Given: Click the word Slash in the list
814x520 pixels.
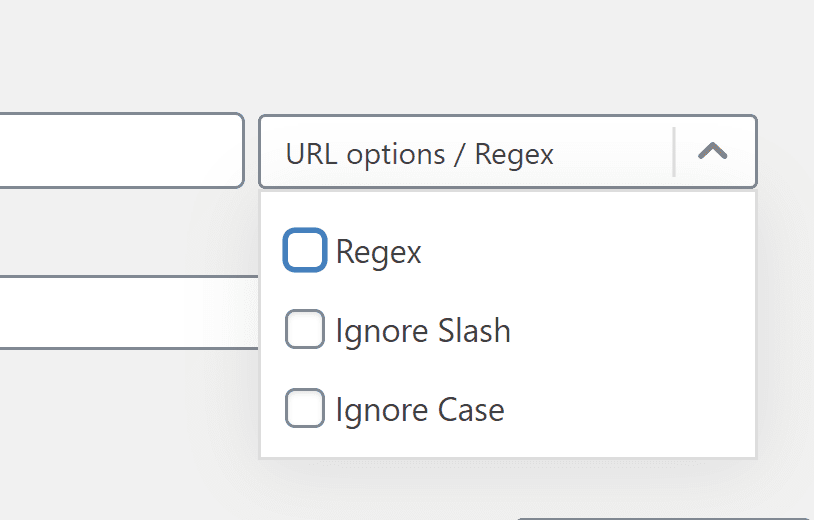Looking at the screenshot, I should pos(474,330).
